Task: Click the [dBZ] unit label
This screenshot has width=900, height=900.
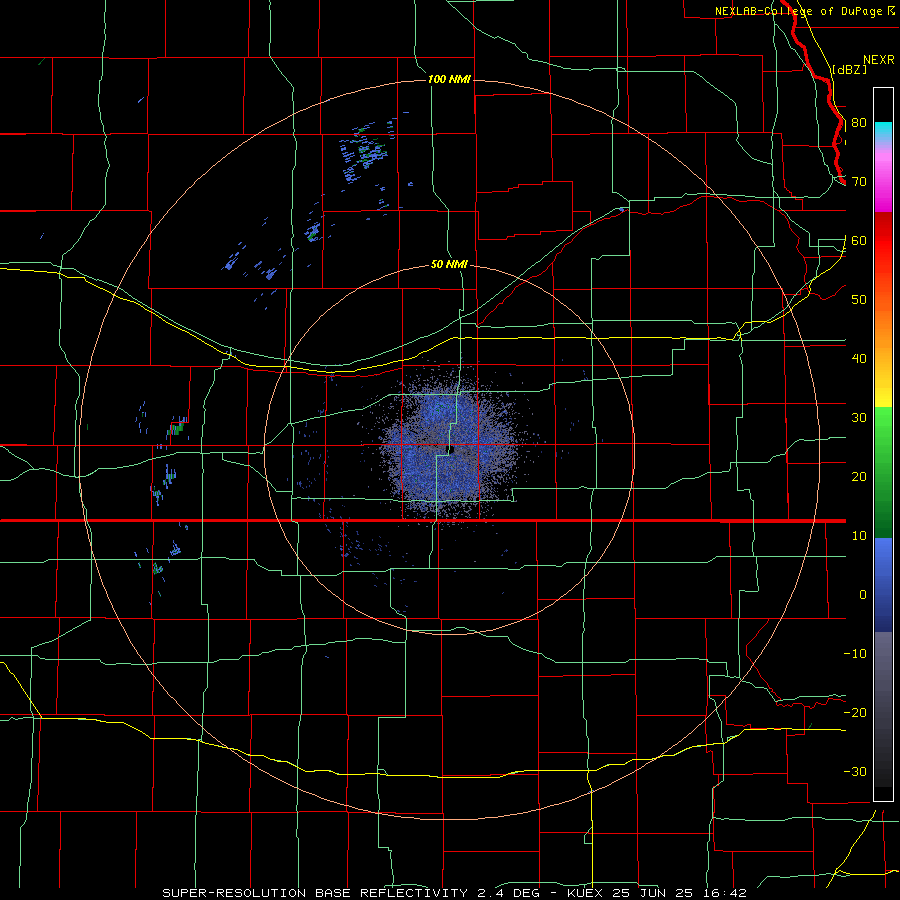Action: click(849, 70)
